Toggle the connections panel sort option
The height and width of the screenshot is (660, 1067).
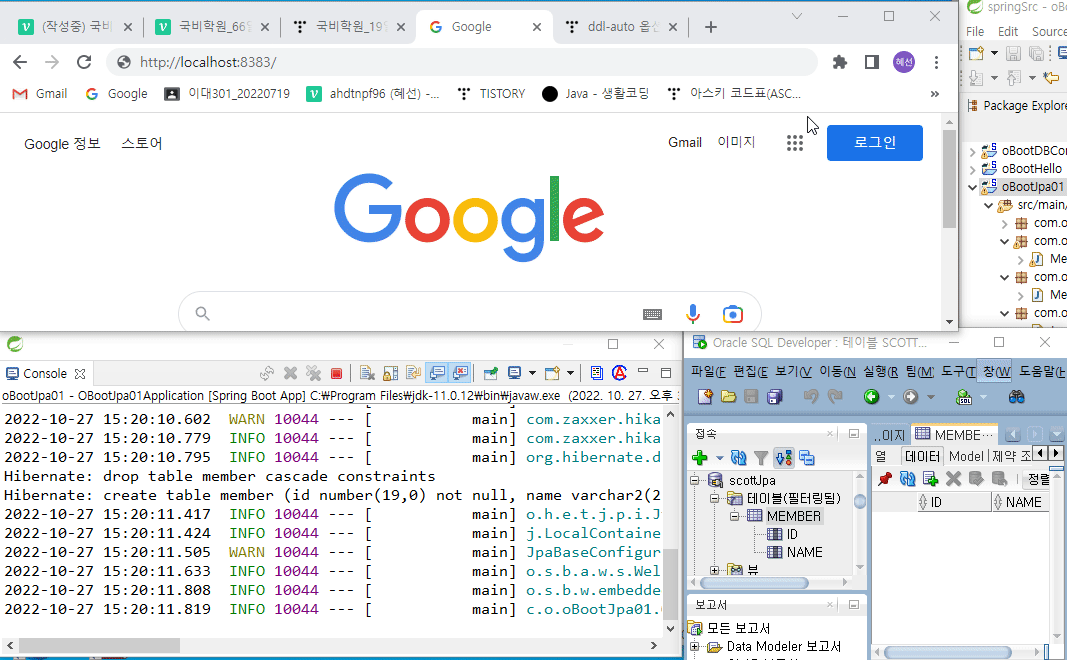tap(784, 458)
